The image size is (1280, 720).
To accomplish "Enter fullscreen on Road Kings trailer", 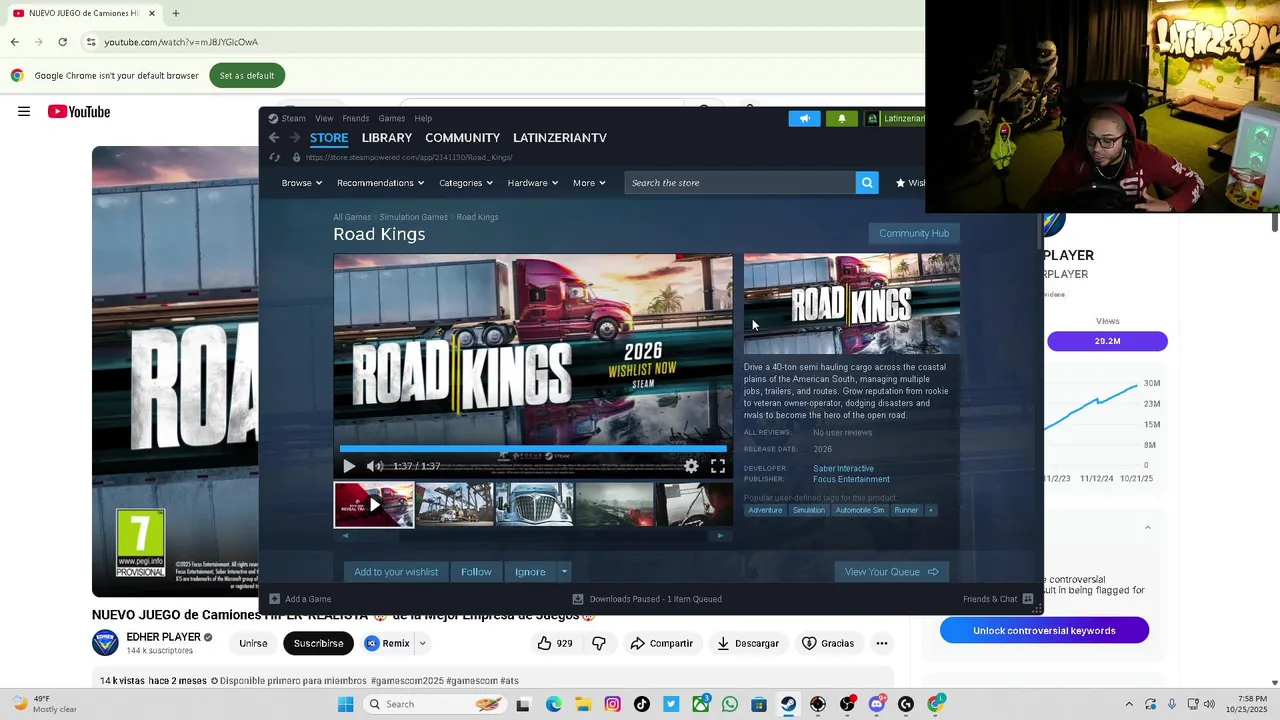I will [x=718, y=466].
